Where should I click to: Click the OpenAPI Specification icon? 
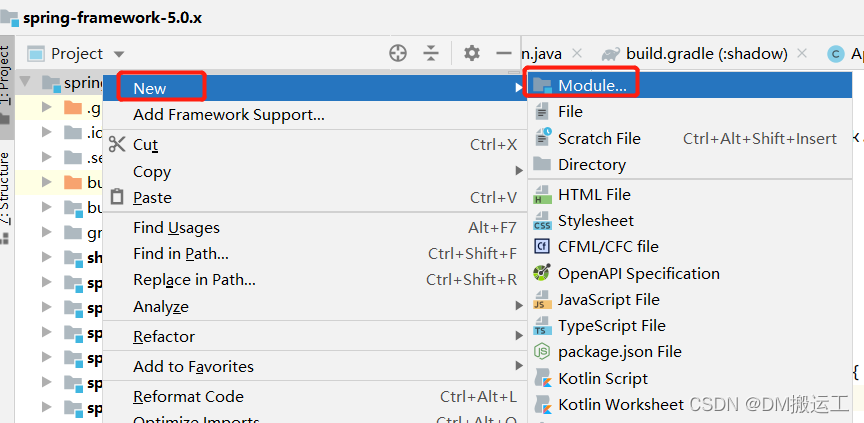542,273
